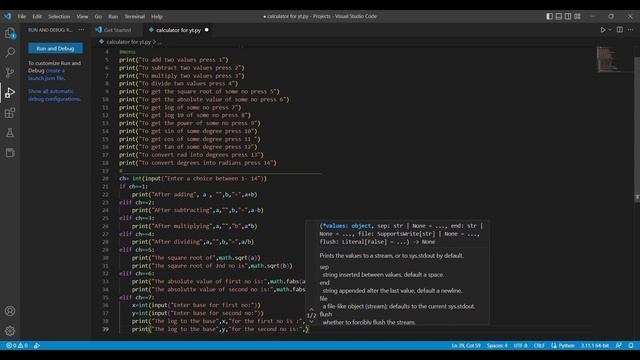
Task: Show next signature in parameter hint popup
Action: pyautogui.click(x=311, y=322)
